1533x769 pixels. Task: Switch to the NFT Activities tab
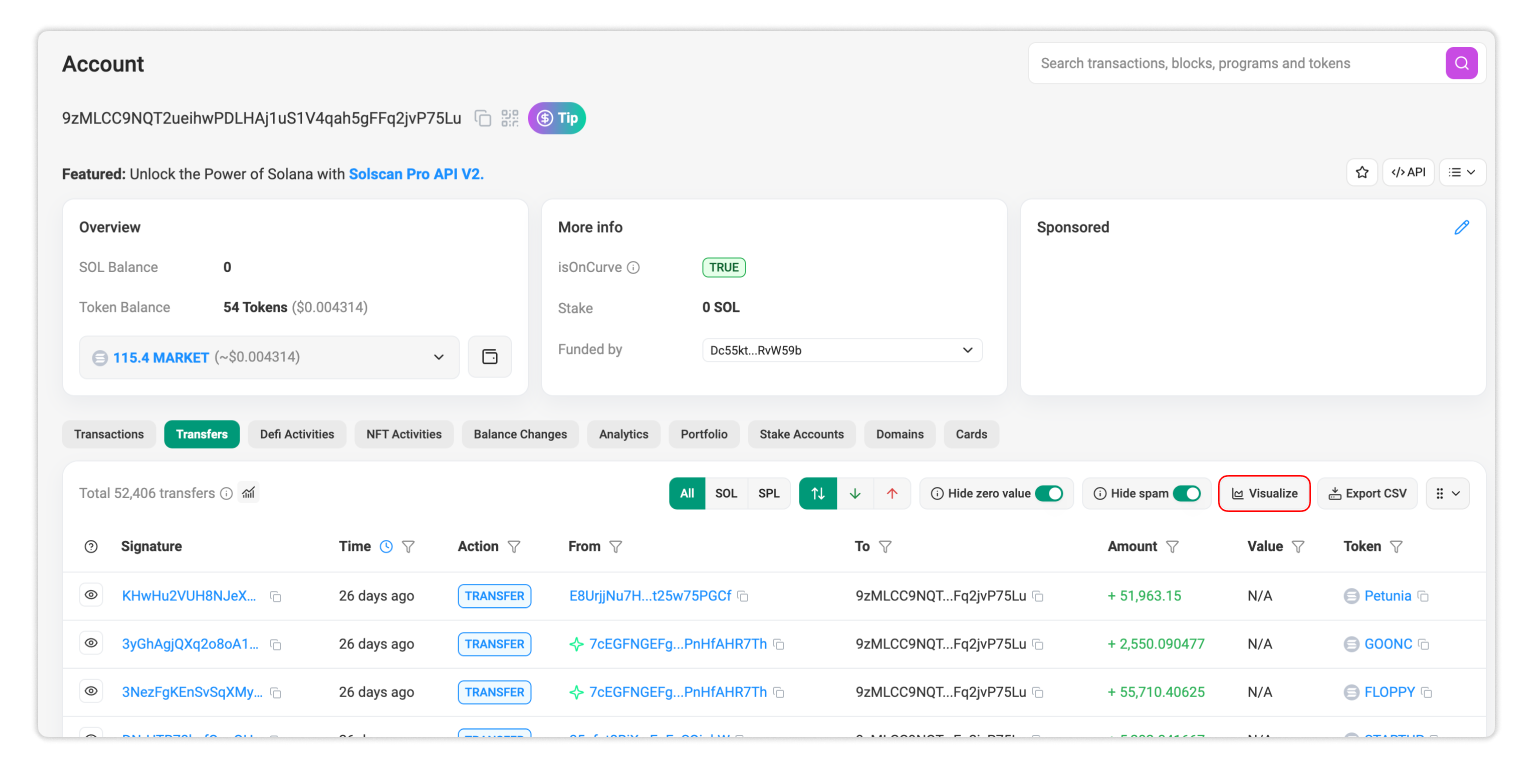404,434
